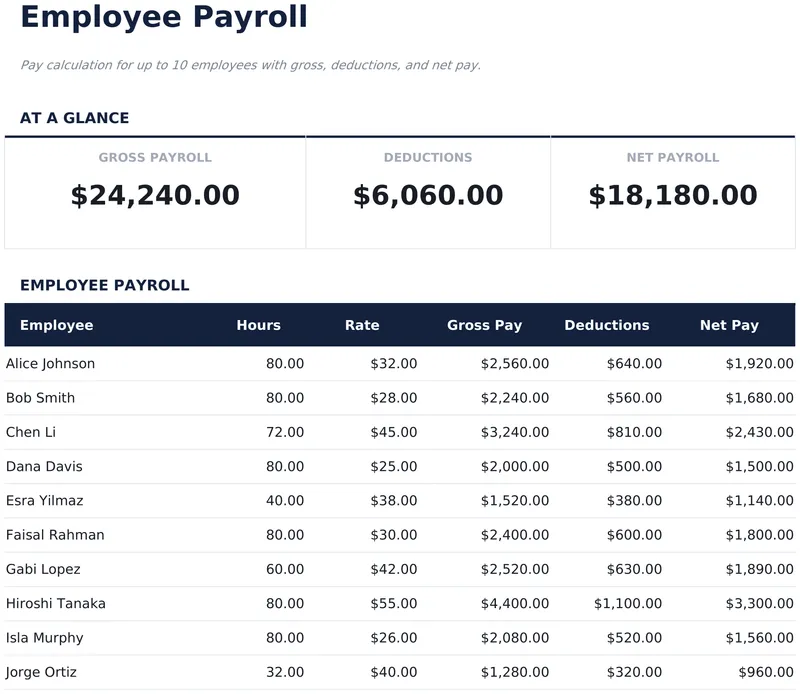Click the Net Pay column header

729,325
